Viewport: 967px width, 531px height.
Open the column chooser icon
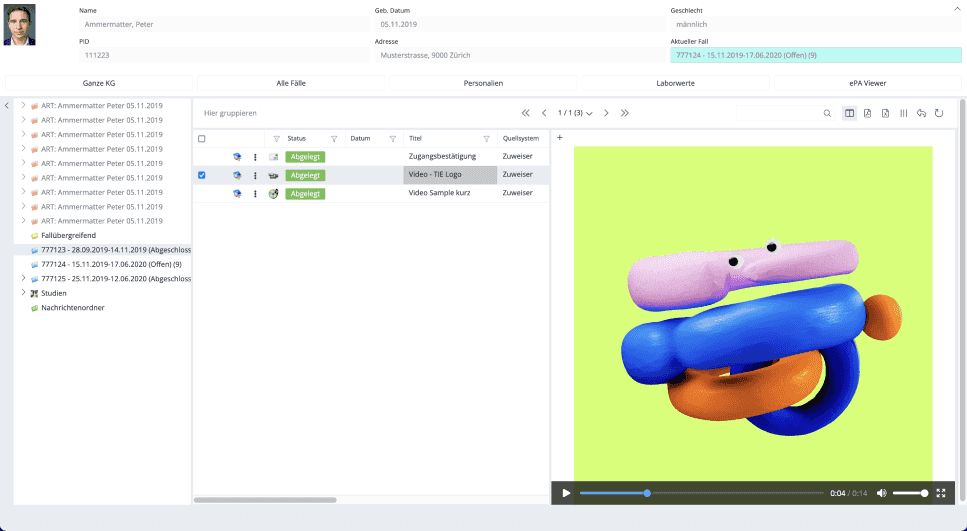(903, 113)
